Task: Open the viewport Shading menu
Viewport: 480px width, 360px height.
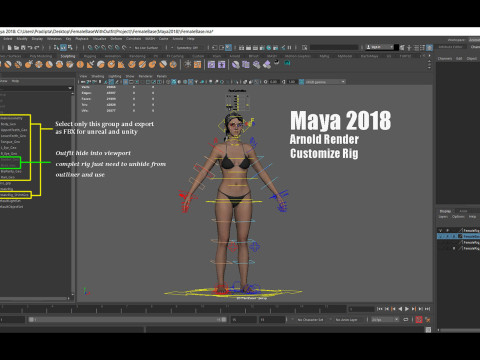Action: [x=98, y=76]
